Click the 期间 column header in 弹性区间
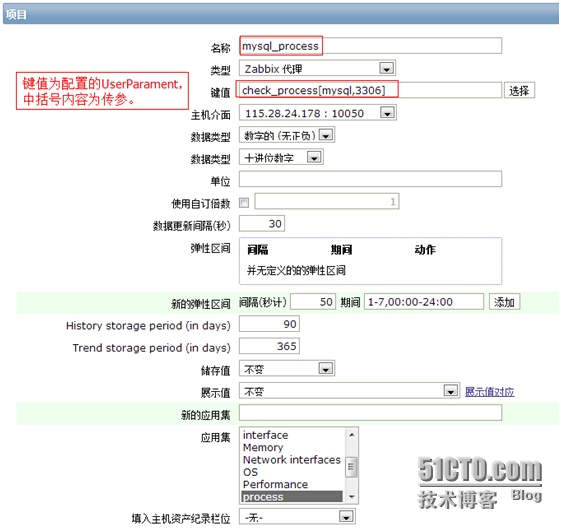Image resolution: width=561 pixels, height=528 pixels. tap(342, 249)
